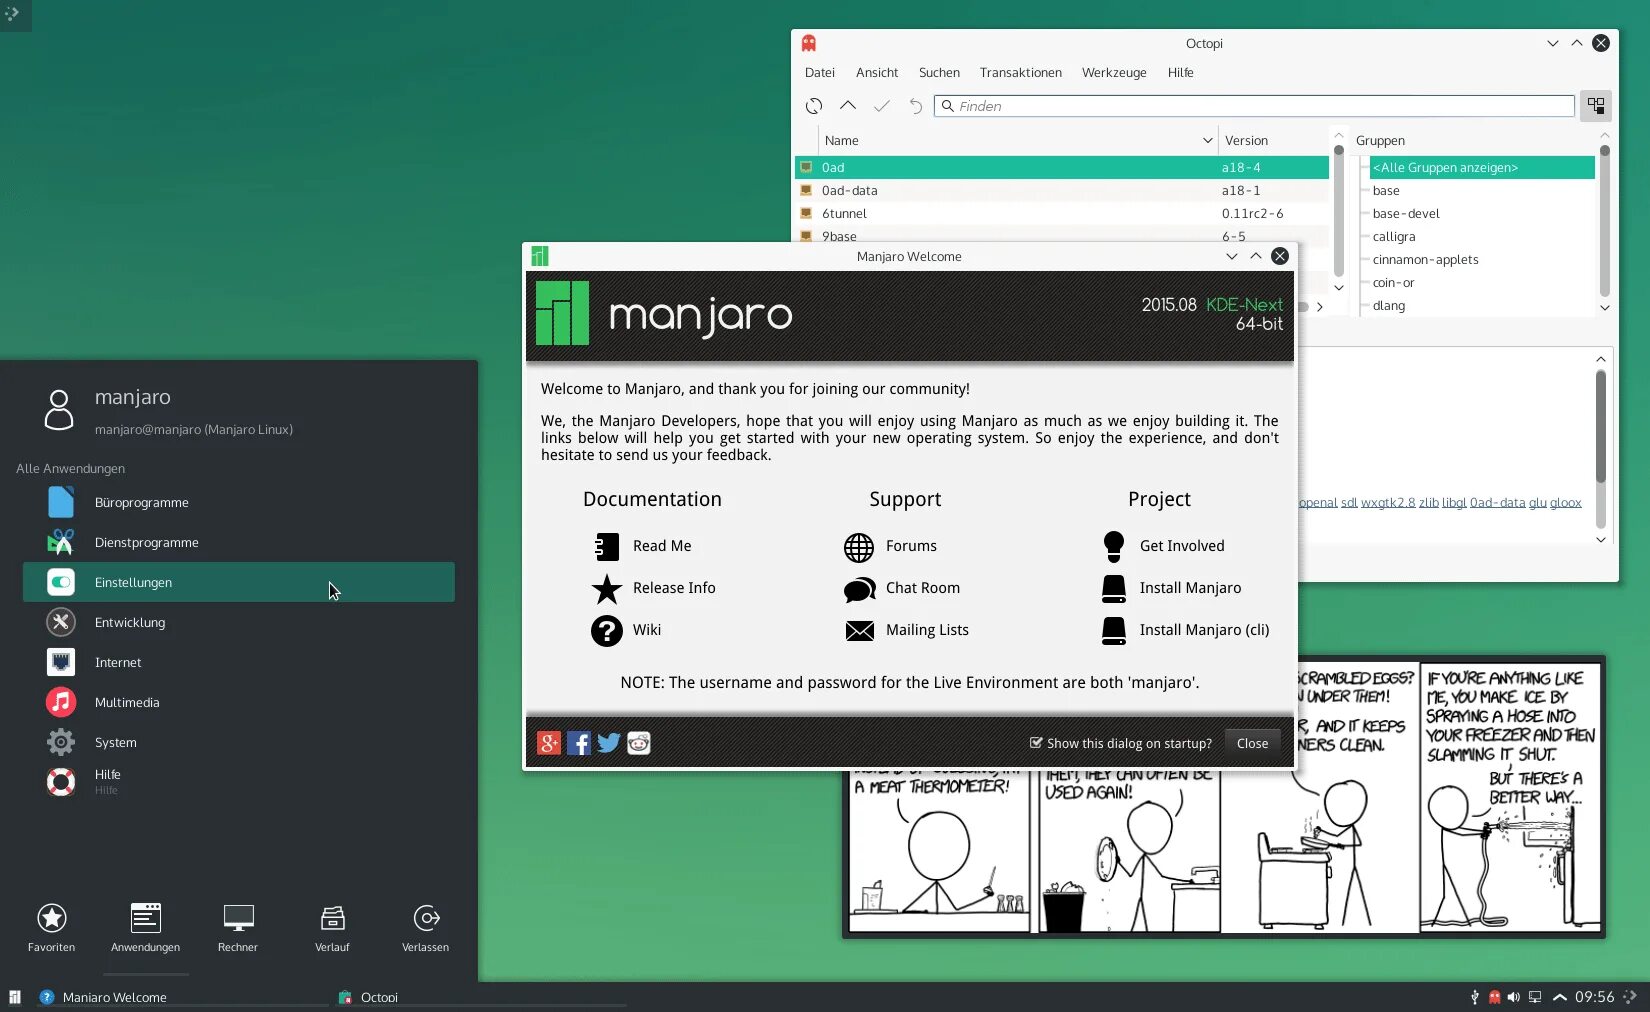The width and height of the screenshot is (1650, 1012).
Task: Open the Facebook social icon
Action: (x=579, y=743)
